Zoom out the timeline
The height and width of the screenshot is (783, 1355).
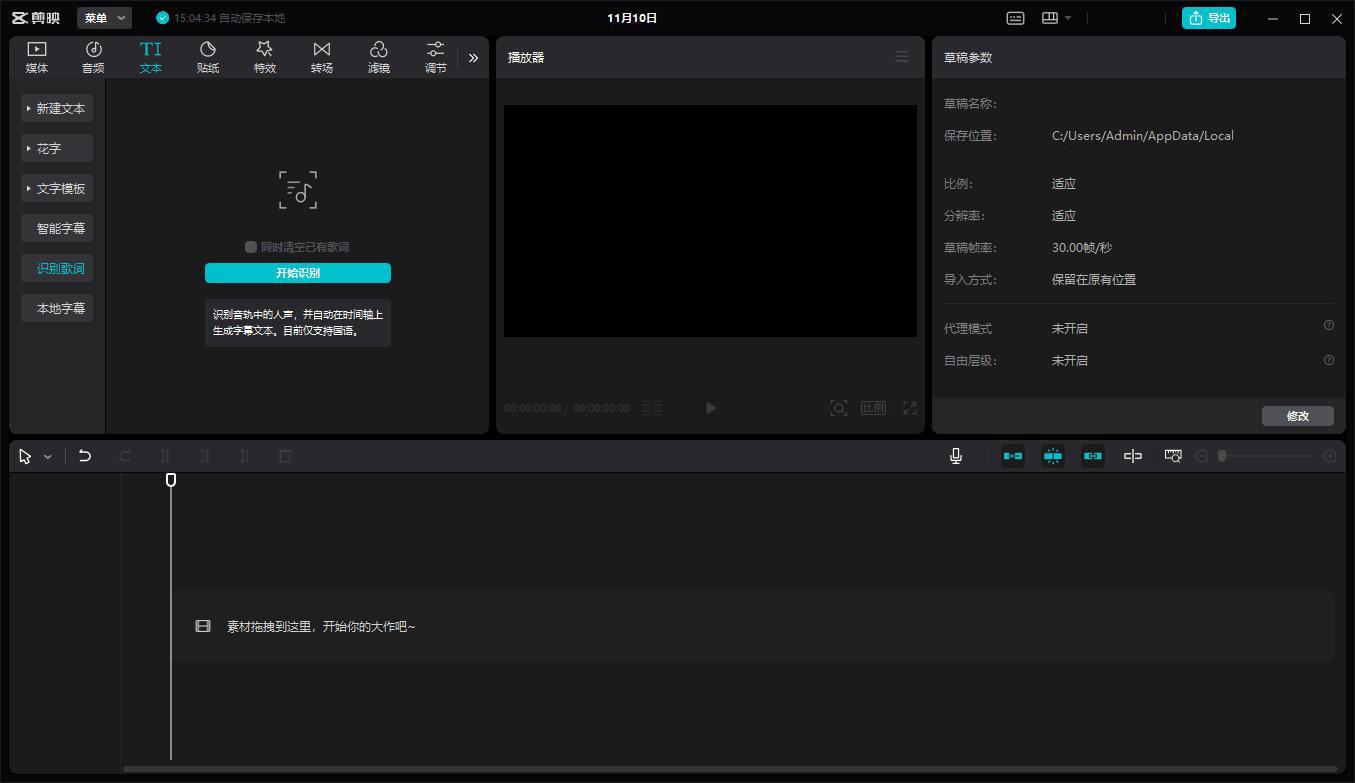coord(1202,456)
